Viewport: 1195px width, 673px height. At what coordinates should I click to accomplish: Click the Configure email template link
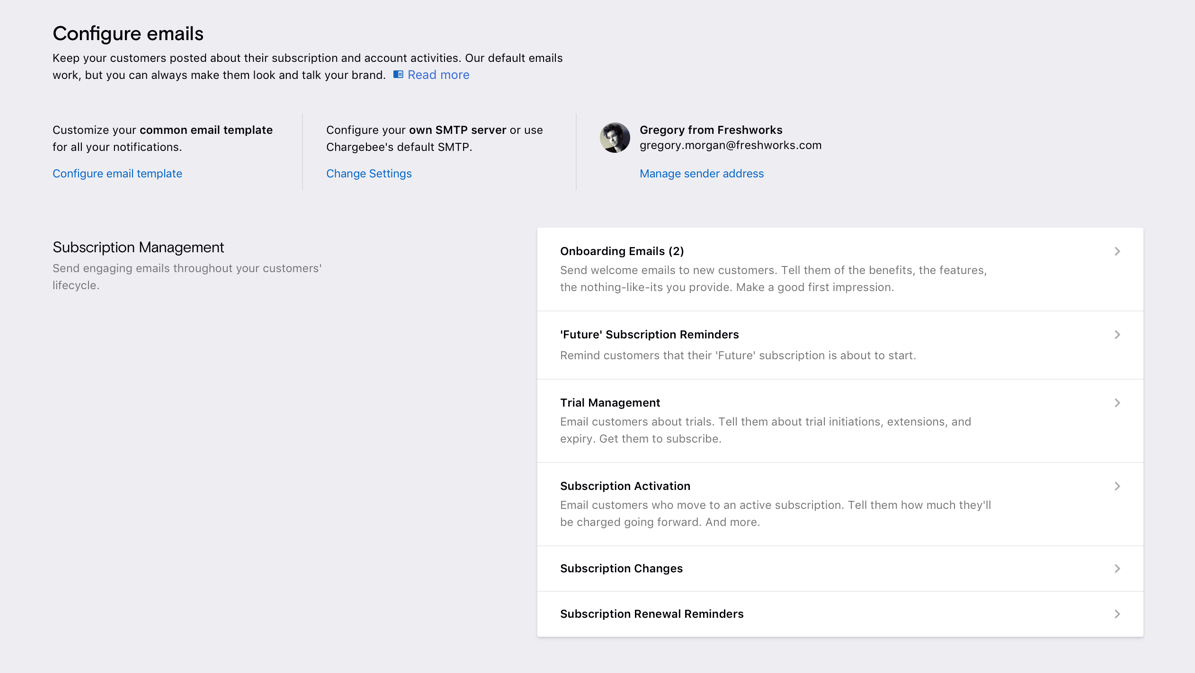tap(117, 173)
